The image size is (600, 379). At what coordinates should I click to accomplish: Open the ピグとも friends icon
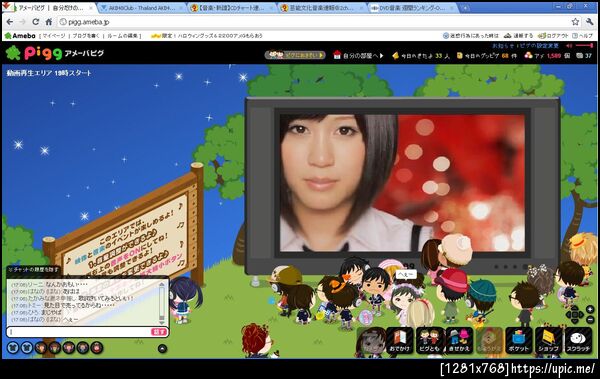tap(429, 340)
